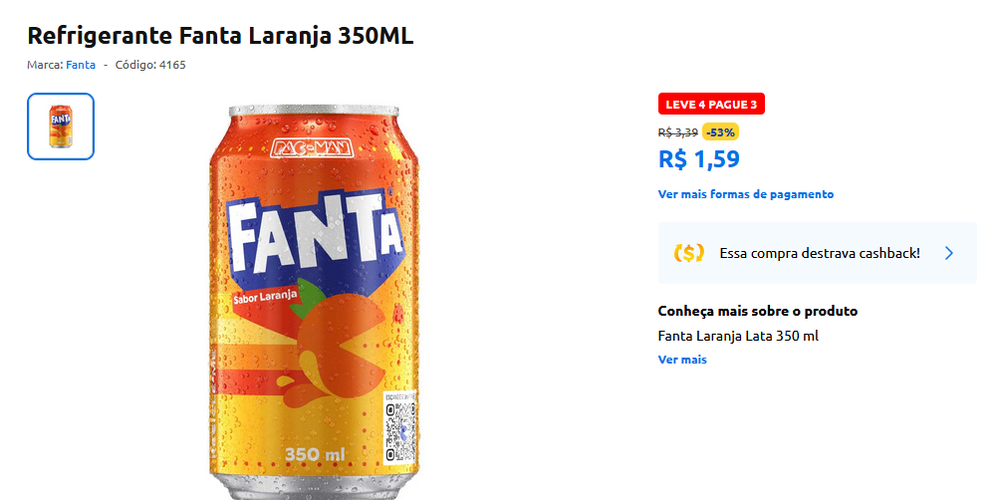
Task: Click the Conheça mais sobre o produto heading
Action: point(757,311)
